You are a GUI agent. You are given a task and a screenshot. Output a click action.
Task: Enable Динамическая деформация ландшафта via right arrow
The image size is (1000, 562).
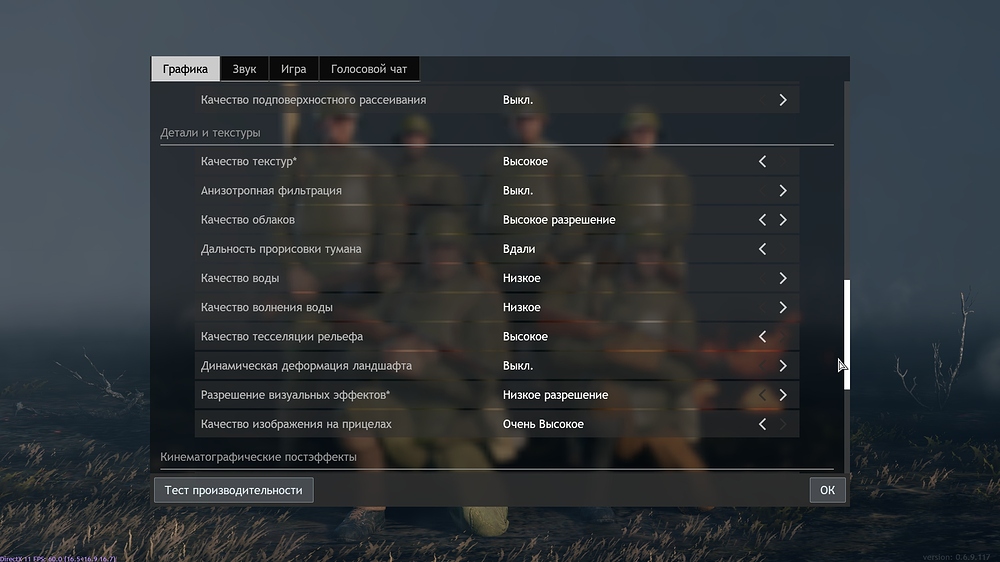[x=783, y=366]
